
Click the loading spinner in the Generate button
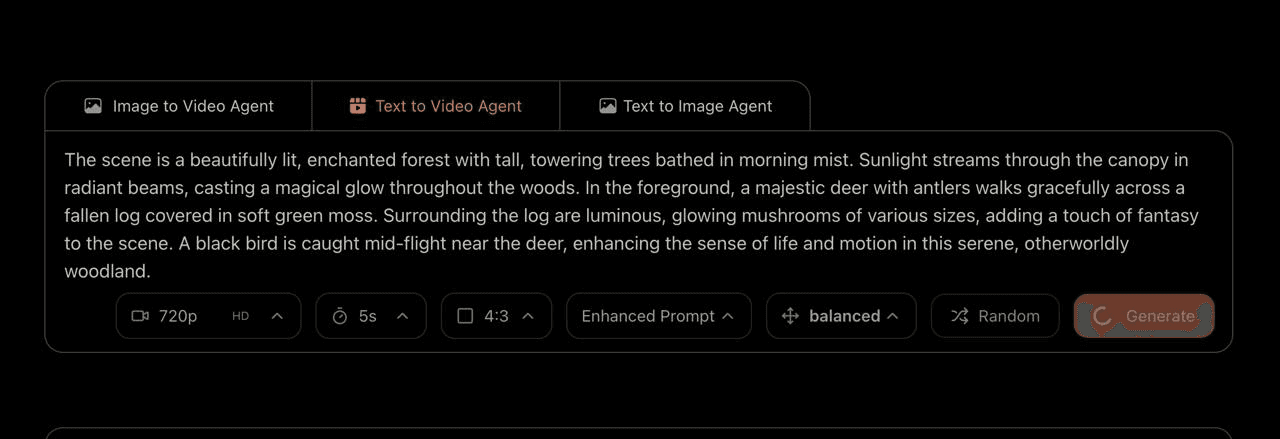pyautogui.click(x=1102, y=316)
